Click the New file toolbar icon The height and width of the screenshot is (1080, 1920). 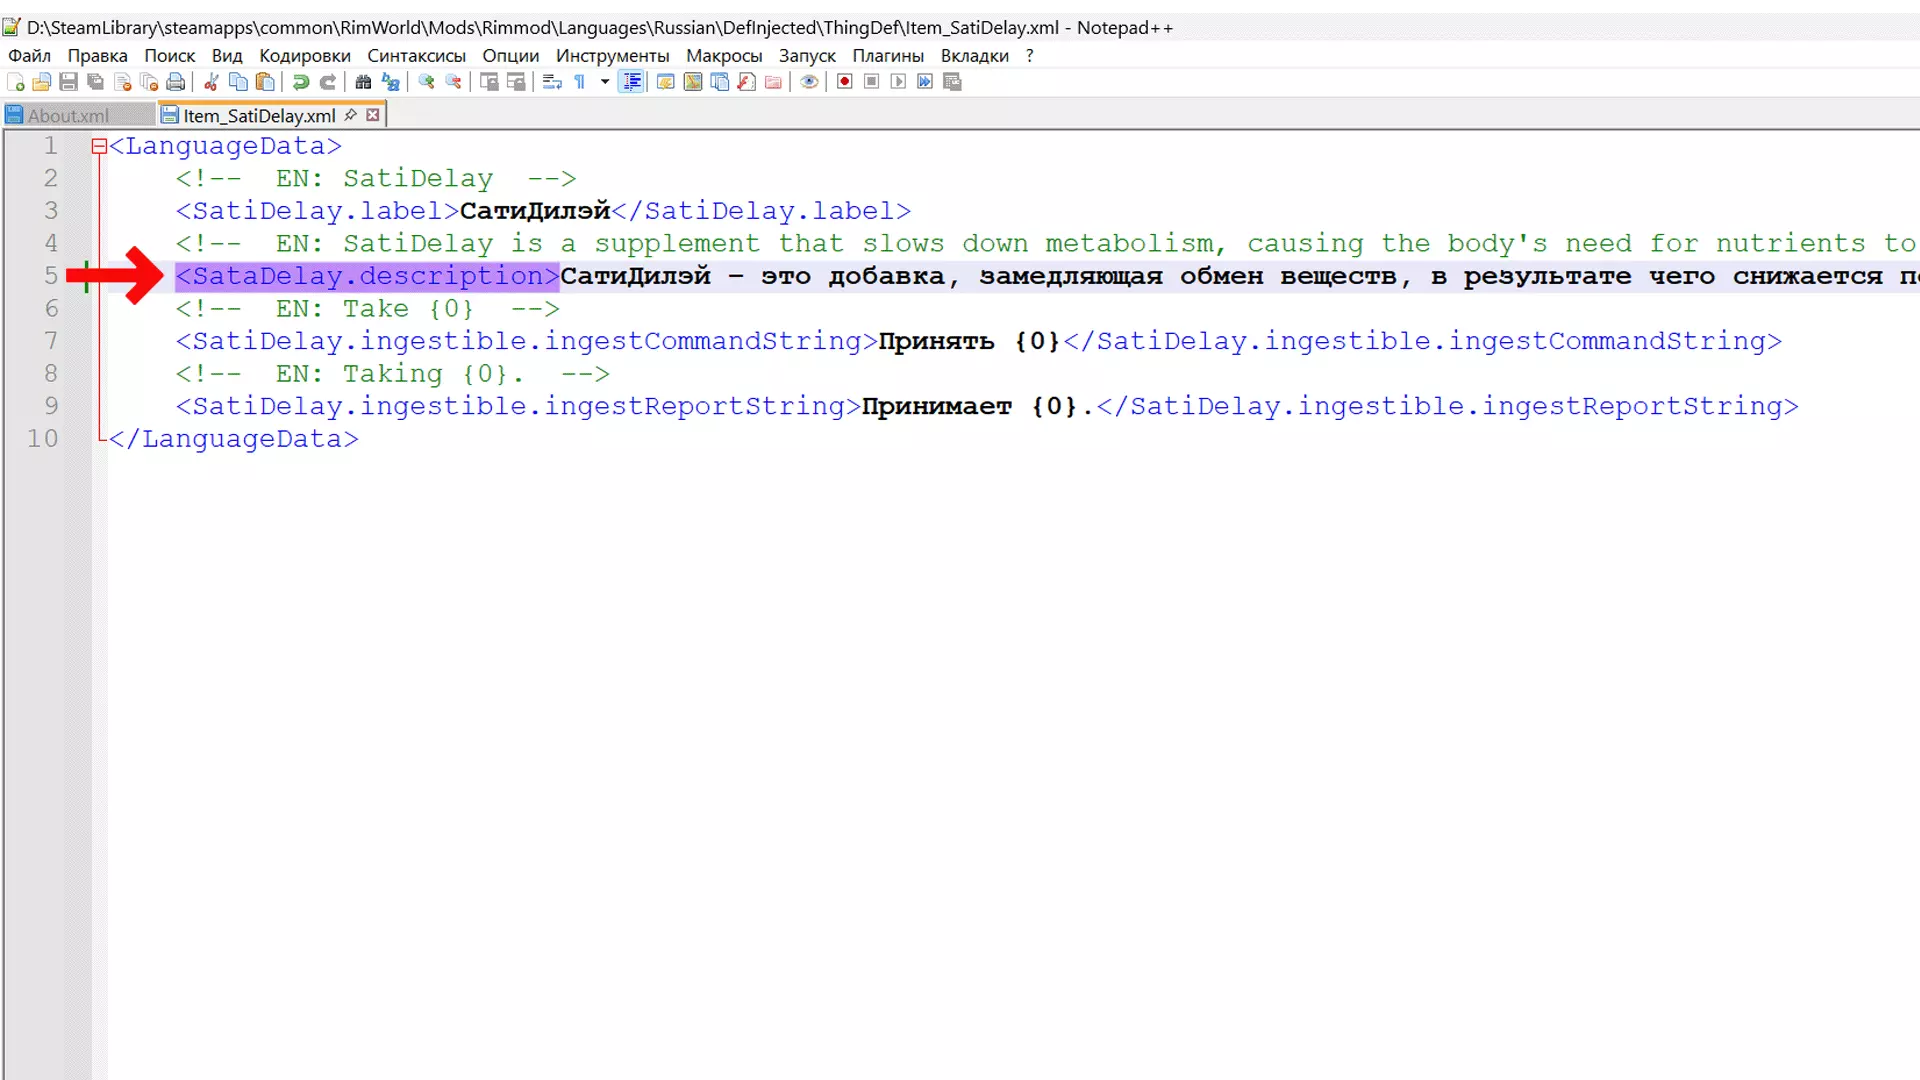point(16,82)
